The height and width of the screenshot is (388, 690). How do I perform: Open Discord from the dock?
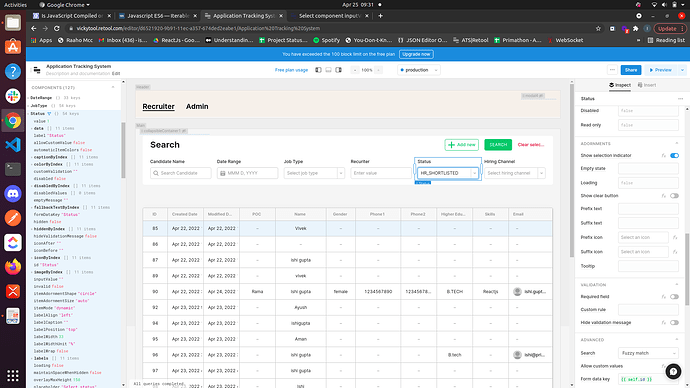click(13, 194)
